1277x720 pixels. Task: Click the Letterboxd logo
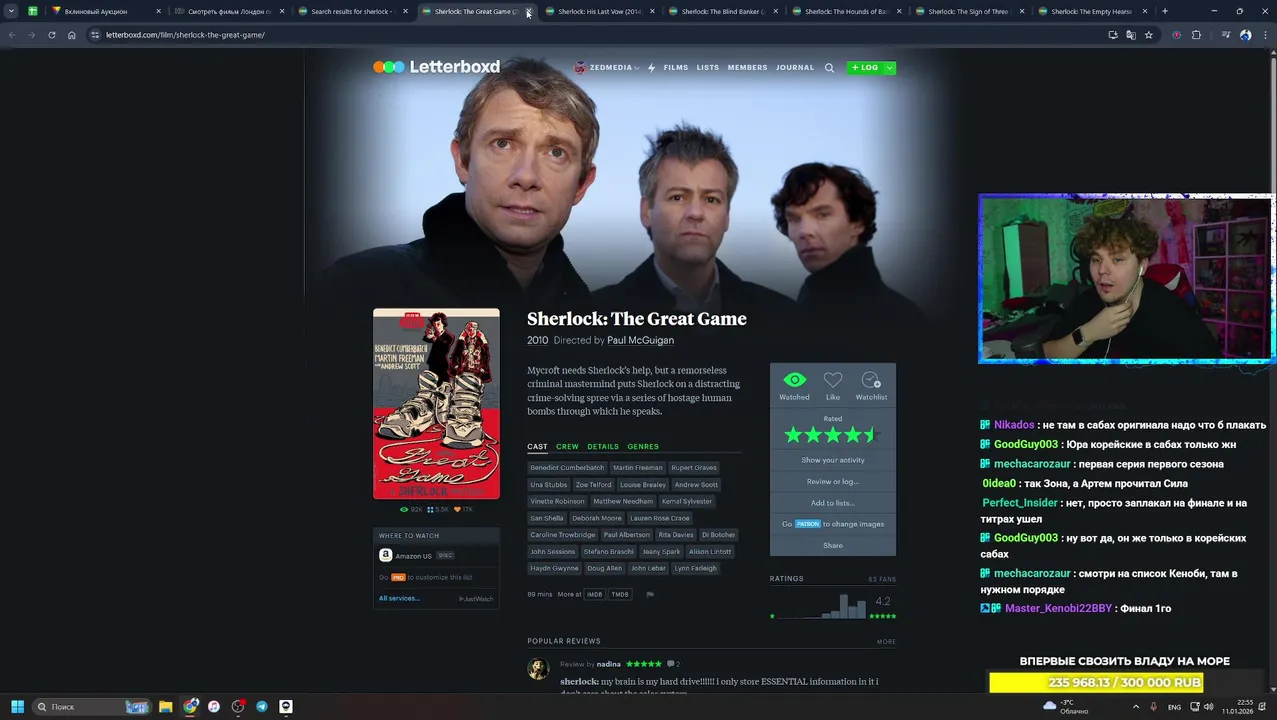point(436,67)
